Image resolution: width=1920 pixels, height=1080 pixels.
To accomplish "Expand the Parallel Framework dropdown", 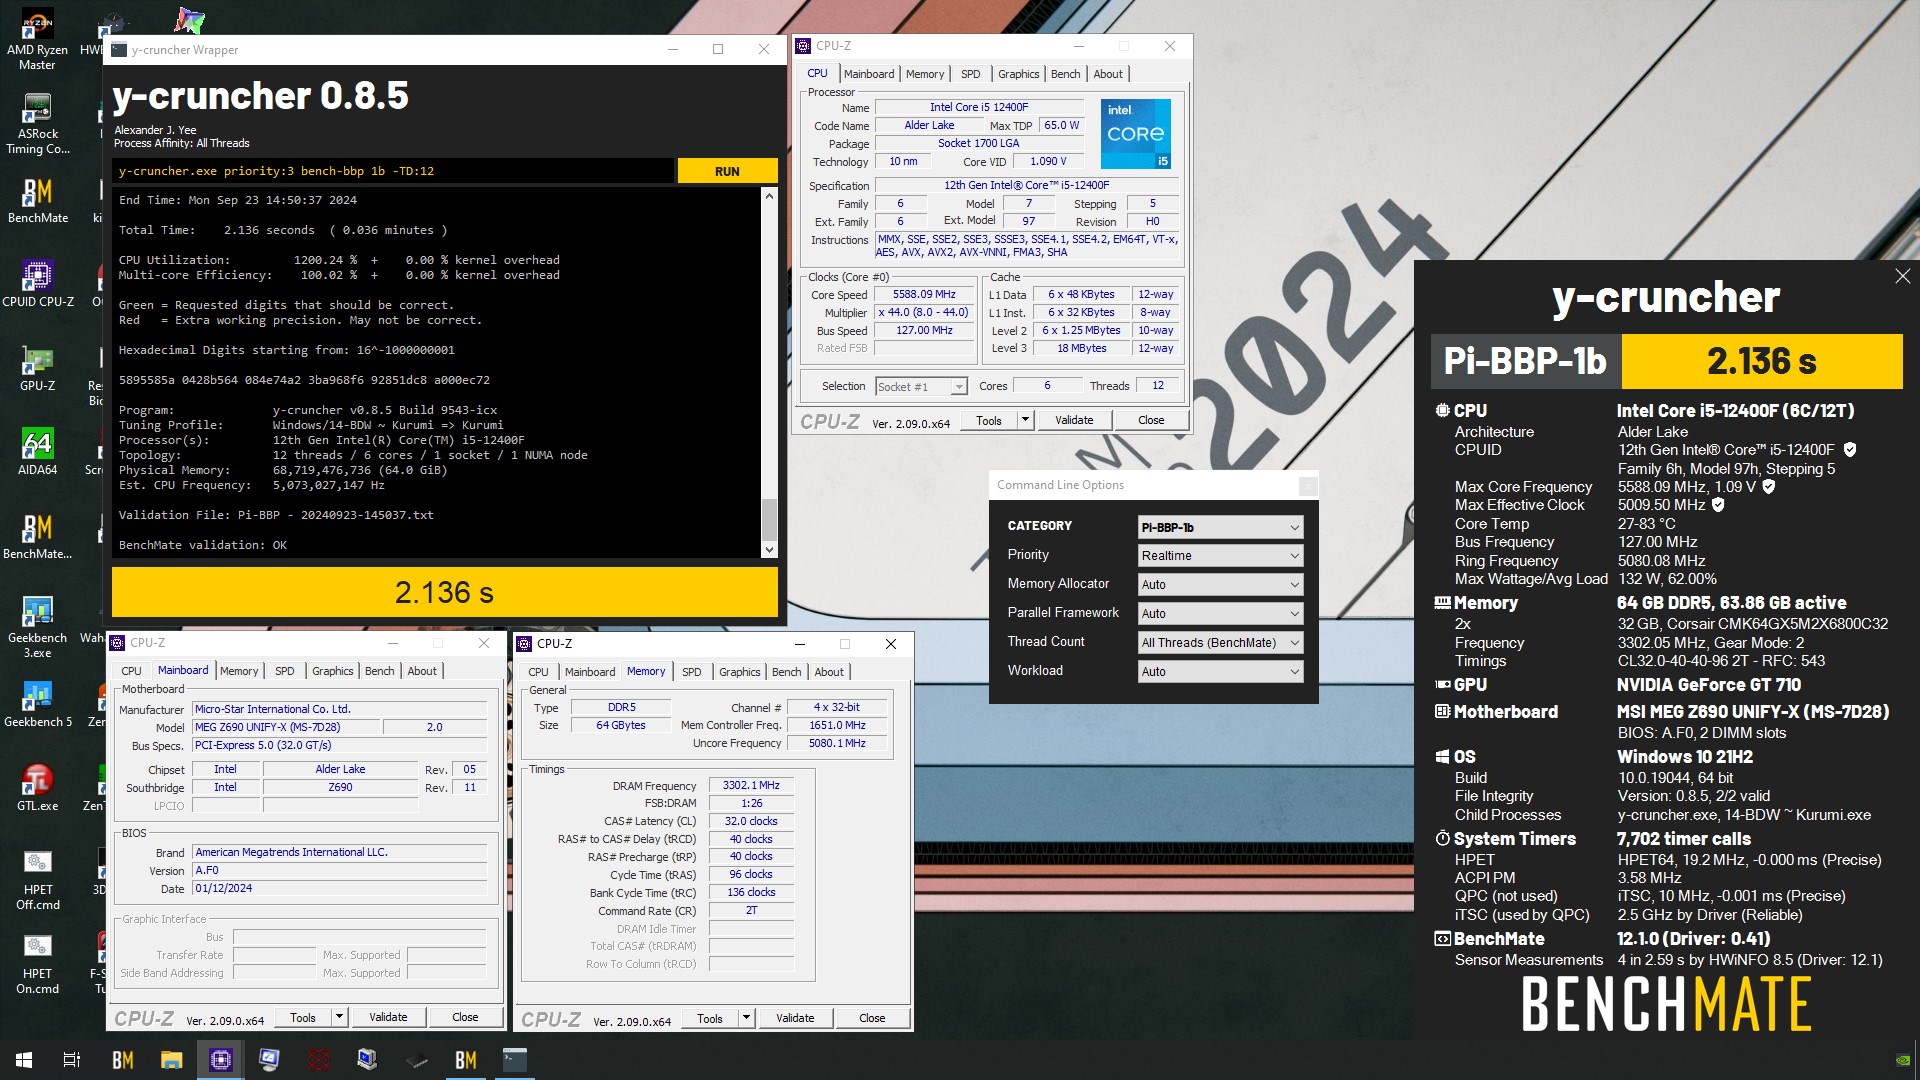I will point(1220,614).
